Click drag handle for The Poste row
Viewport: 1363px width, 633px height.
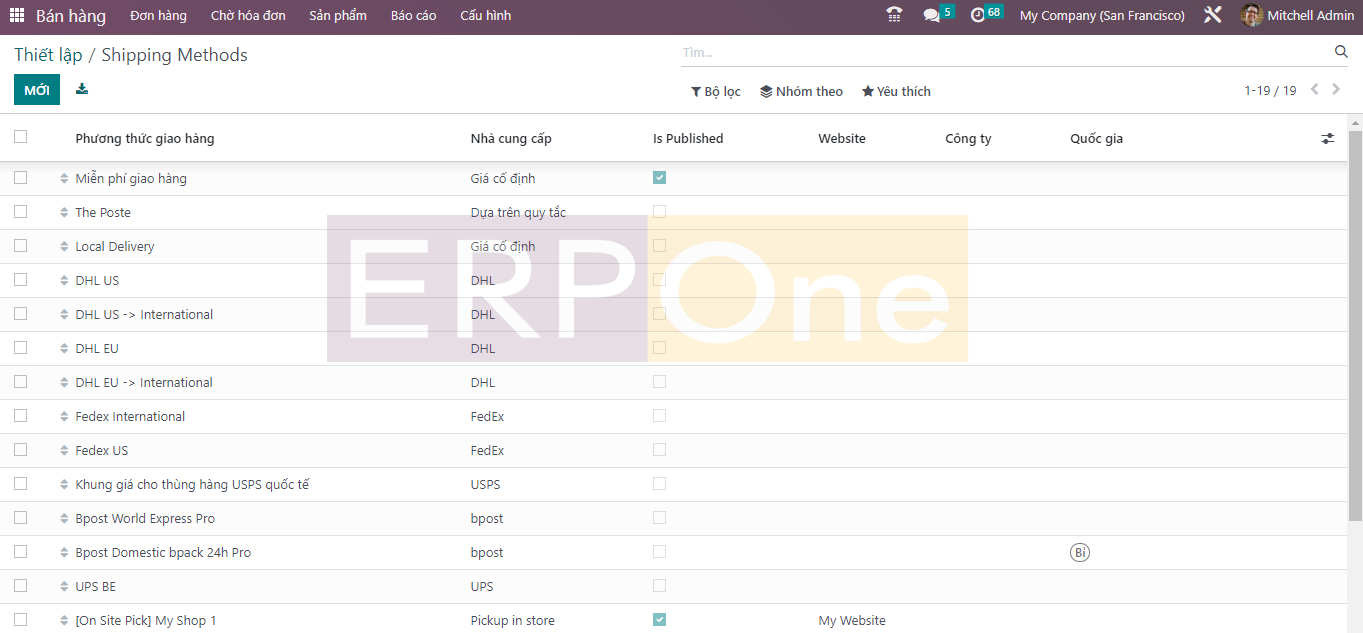(x=64, y=213)
